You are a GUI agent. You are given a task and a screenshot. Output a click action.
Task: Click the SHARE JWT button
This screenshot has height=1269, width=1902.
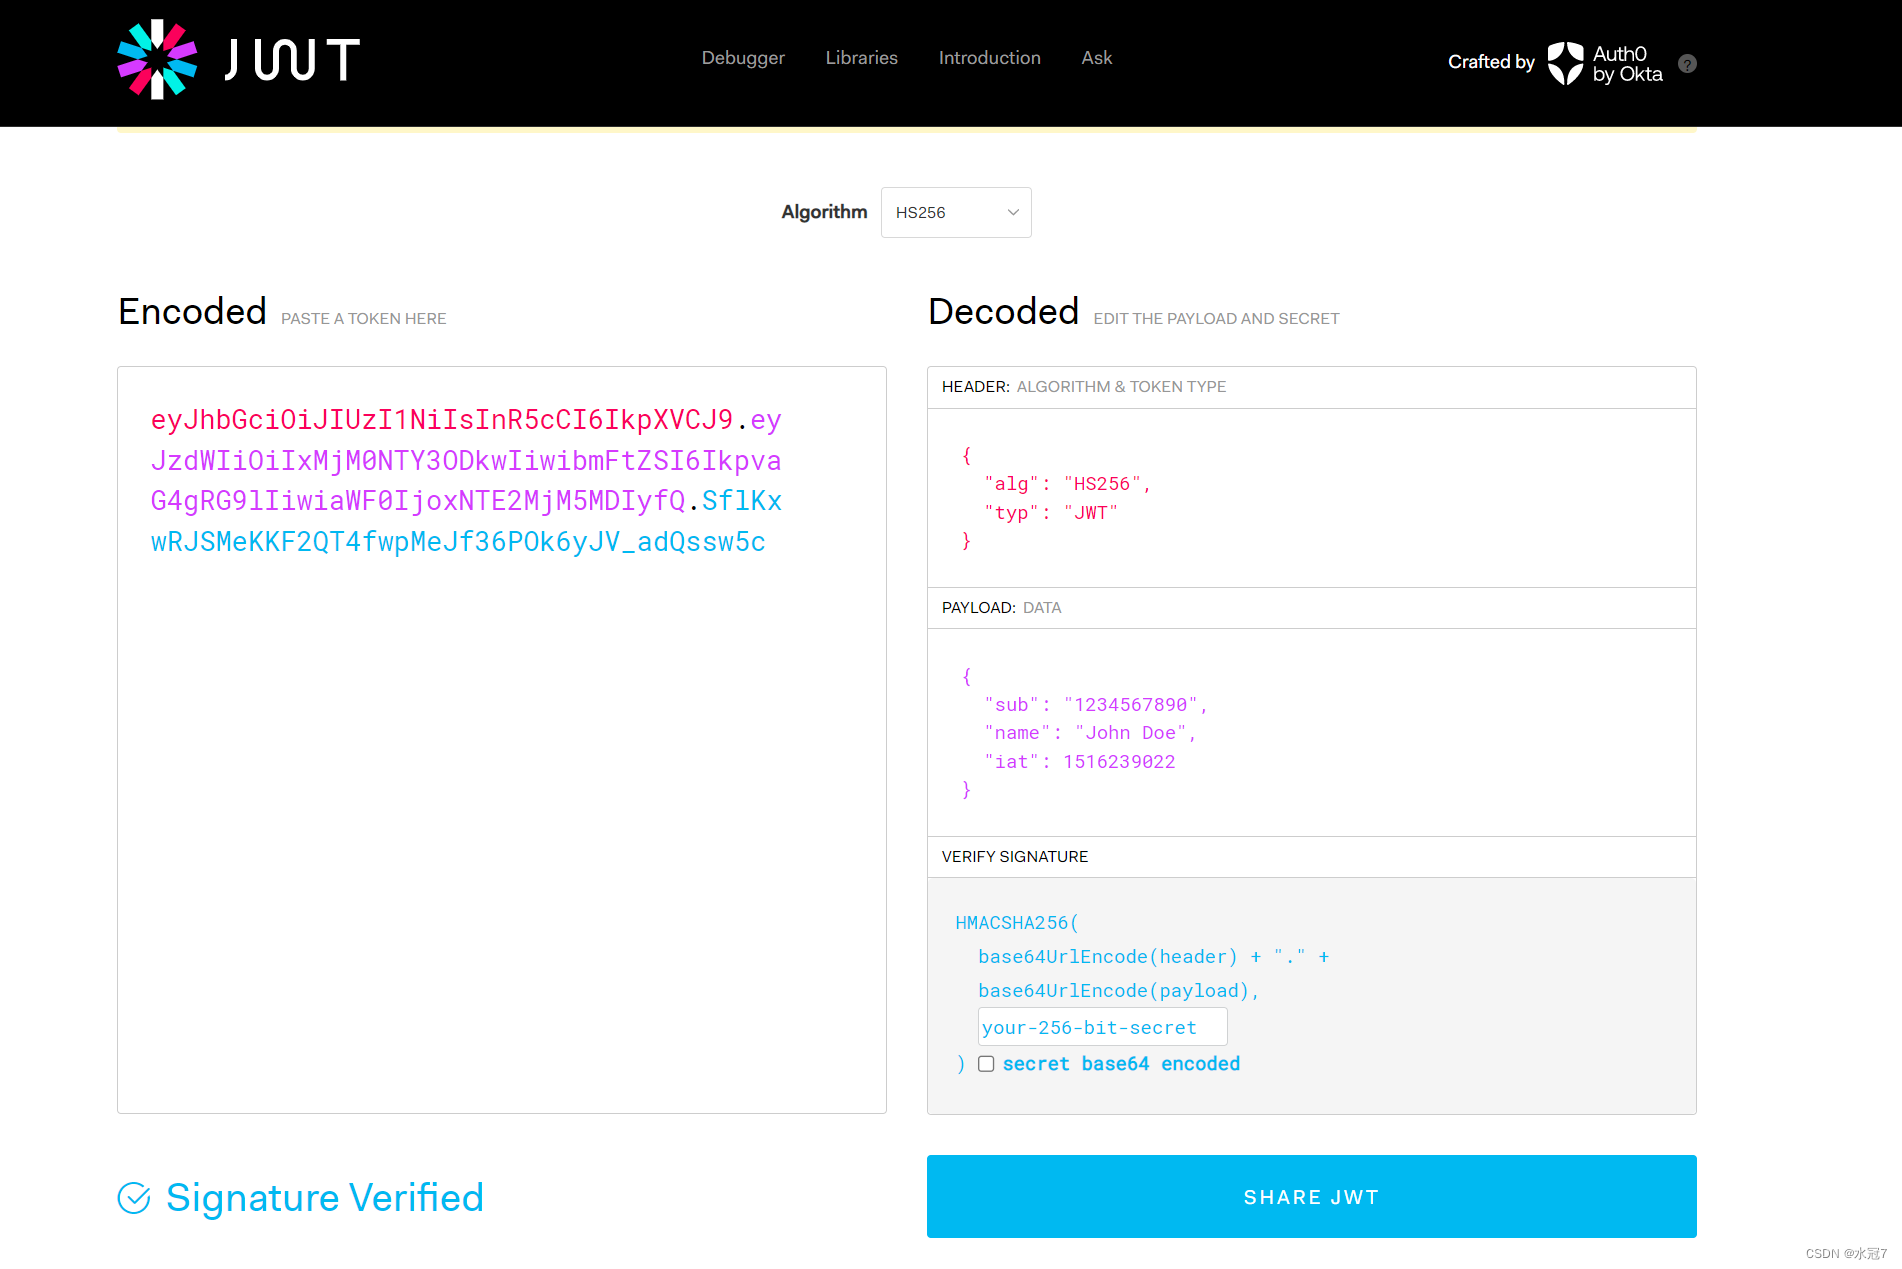(x=1310, y=1197)
